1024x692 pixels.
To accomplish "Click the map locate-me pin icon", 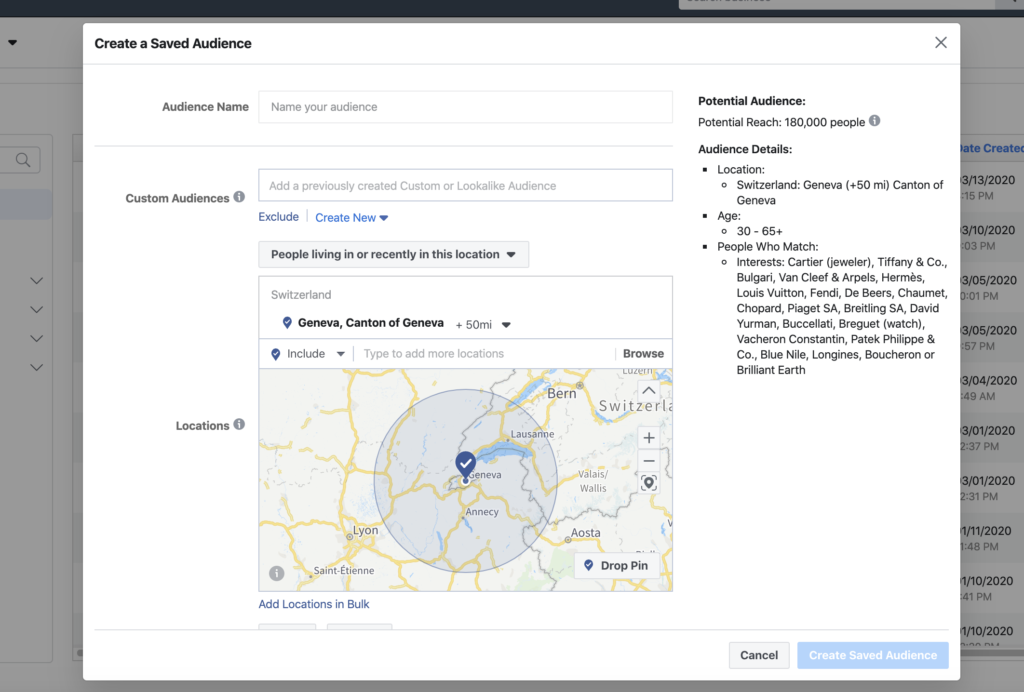I will (x=648, y=483).
